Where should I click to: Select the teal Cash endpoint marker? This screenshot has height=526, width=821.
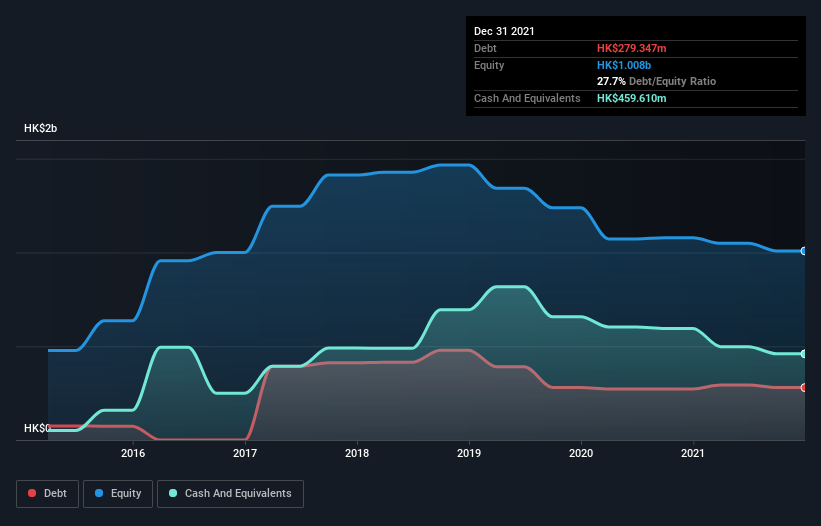(804, 354)
